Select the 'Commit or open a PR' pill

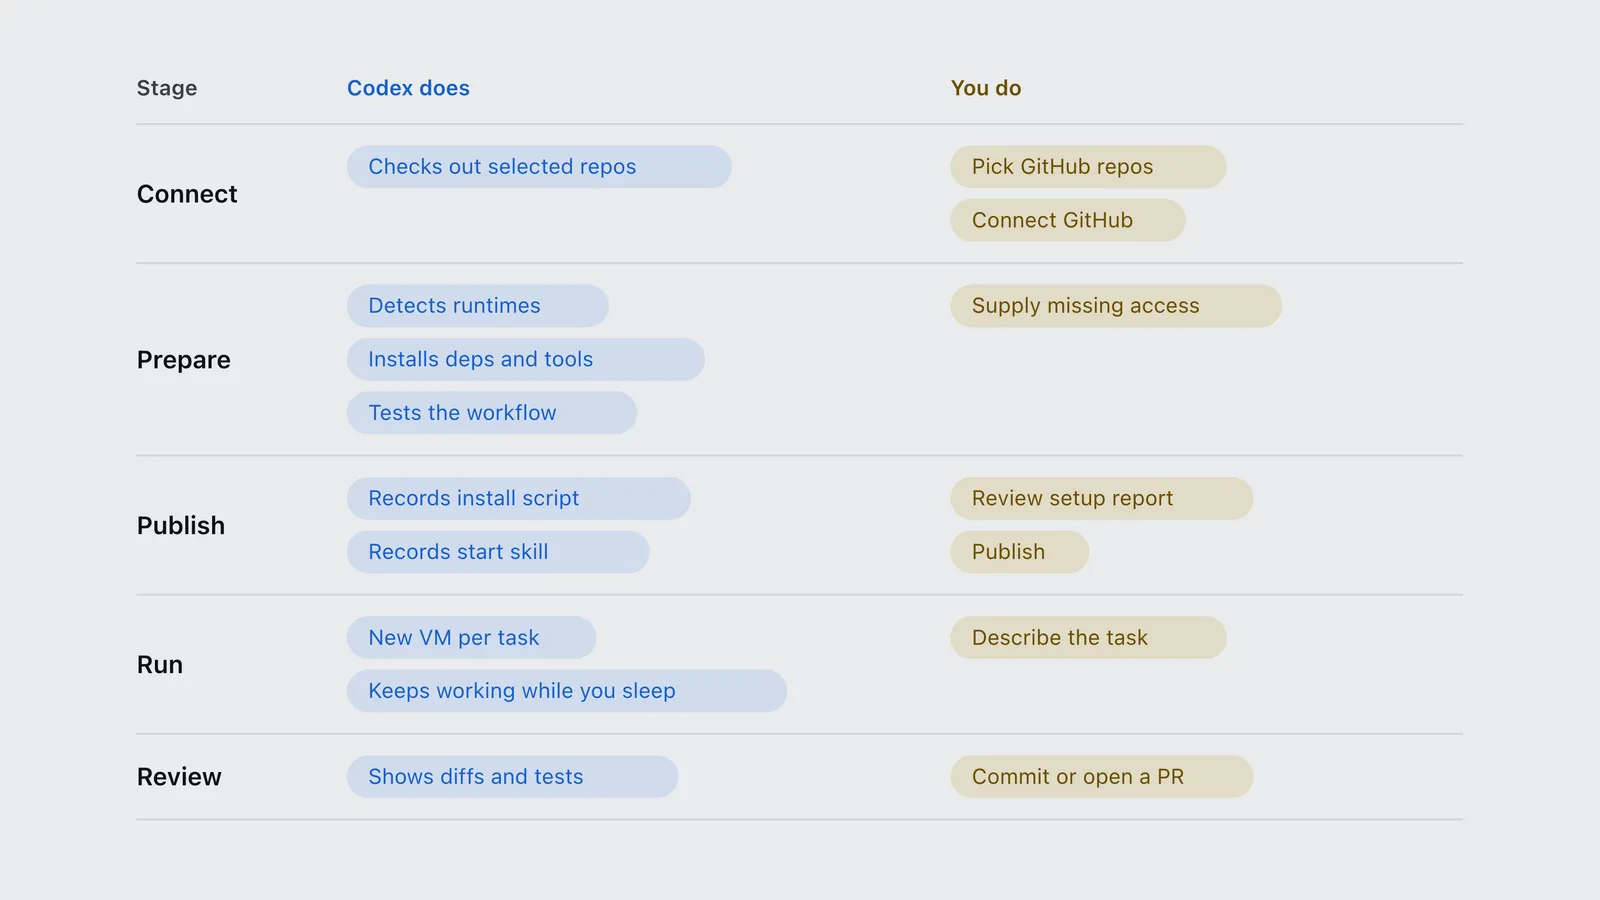tap(1102, 777)
